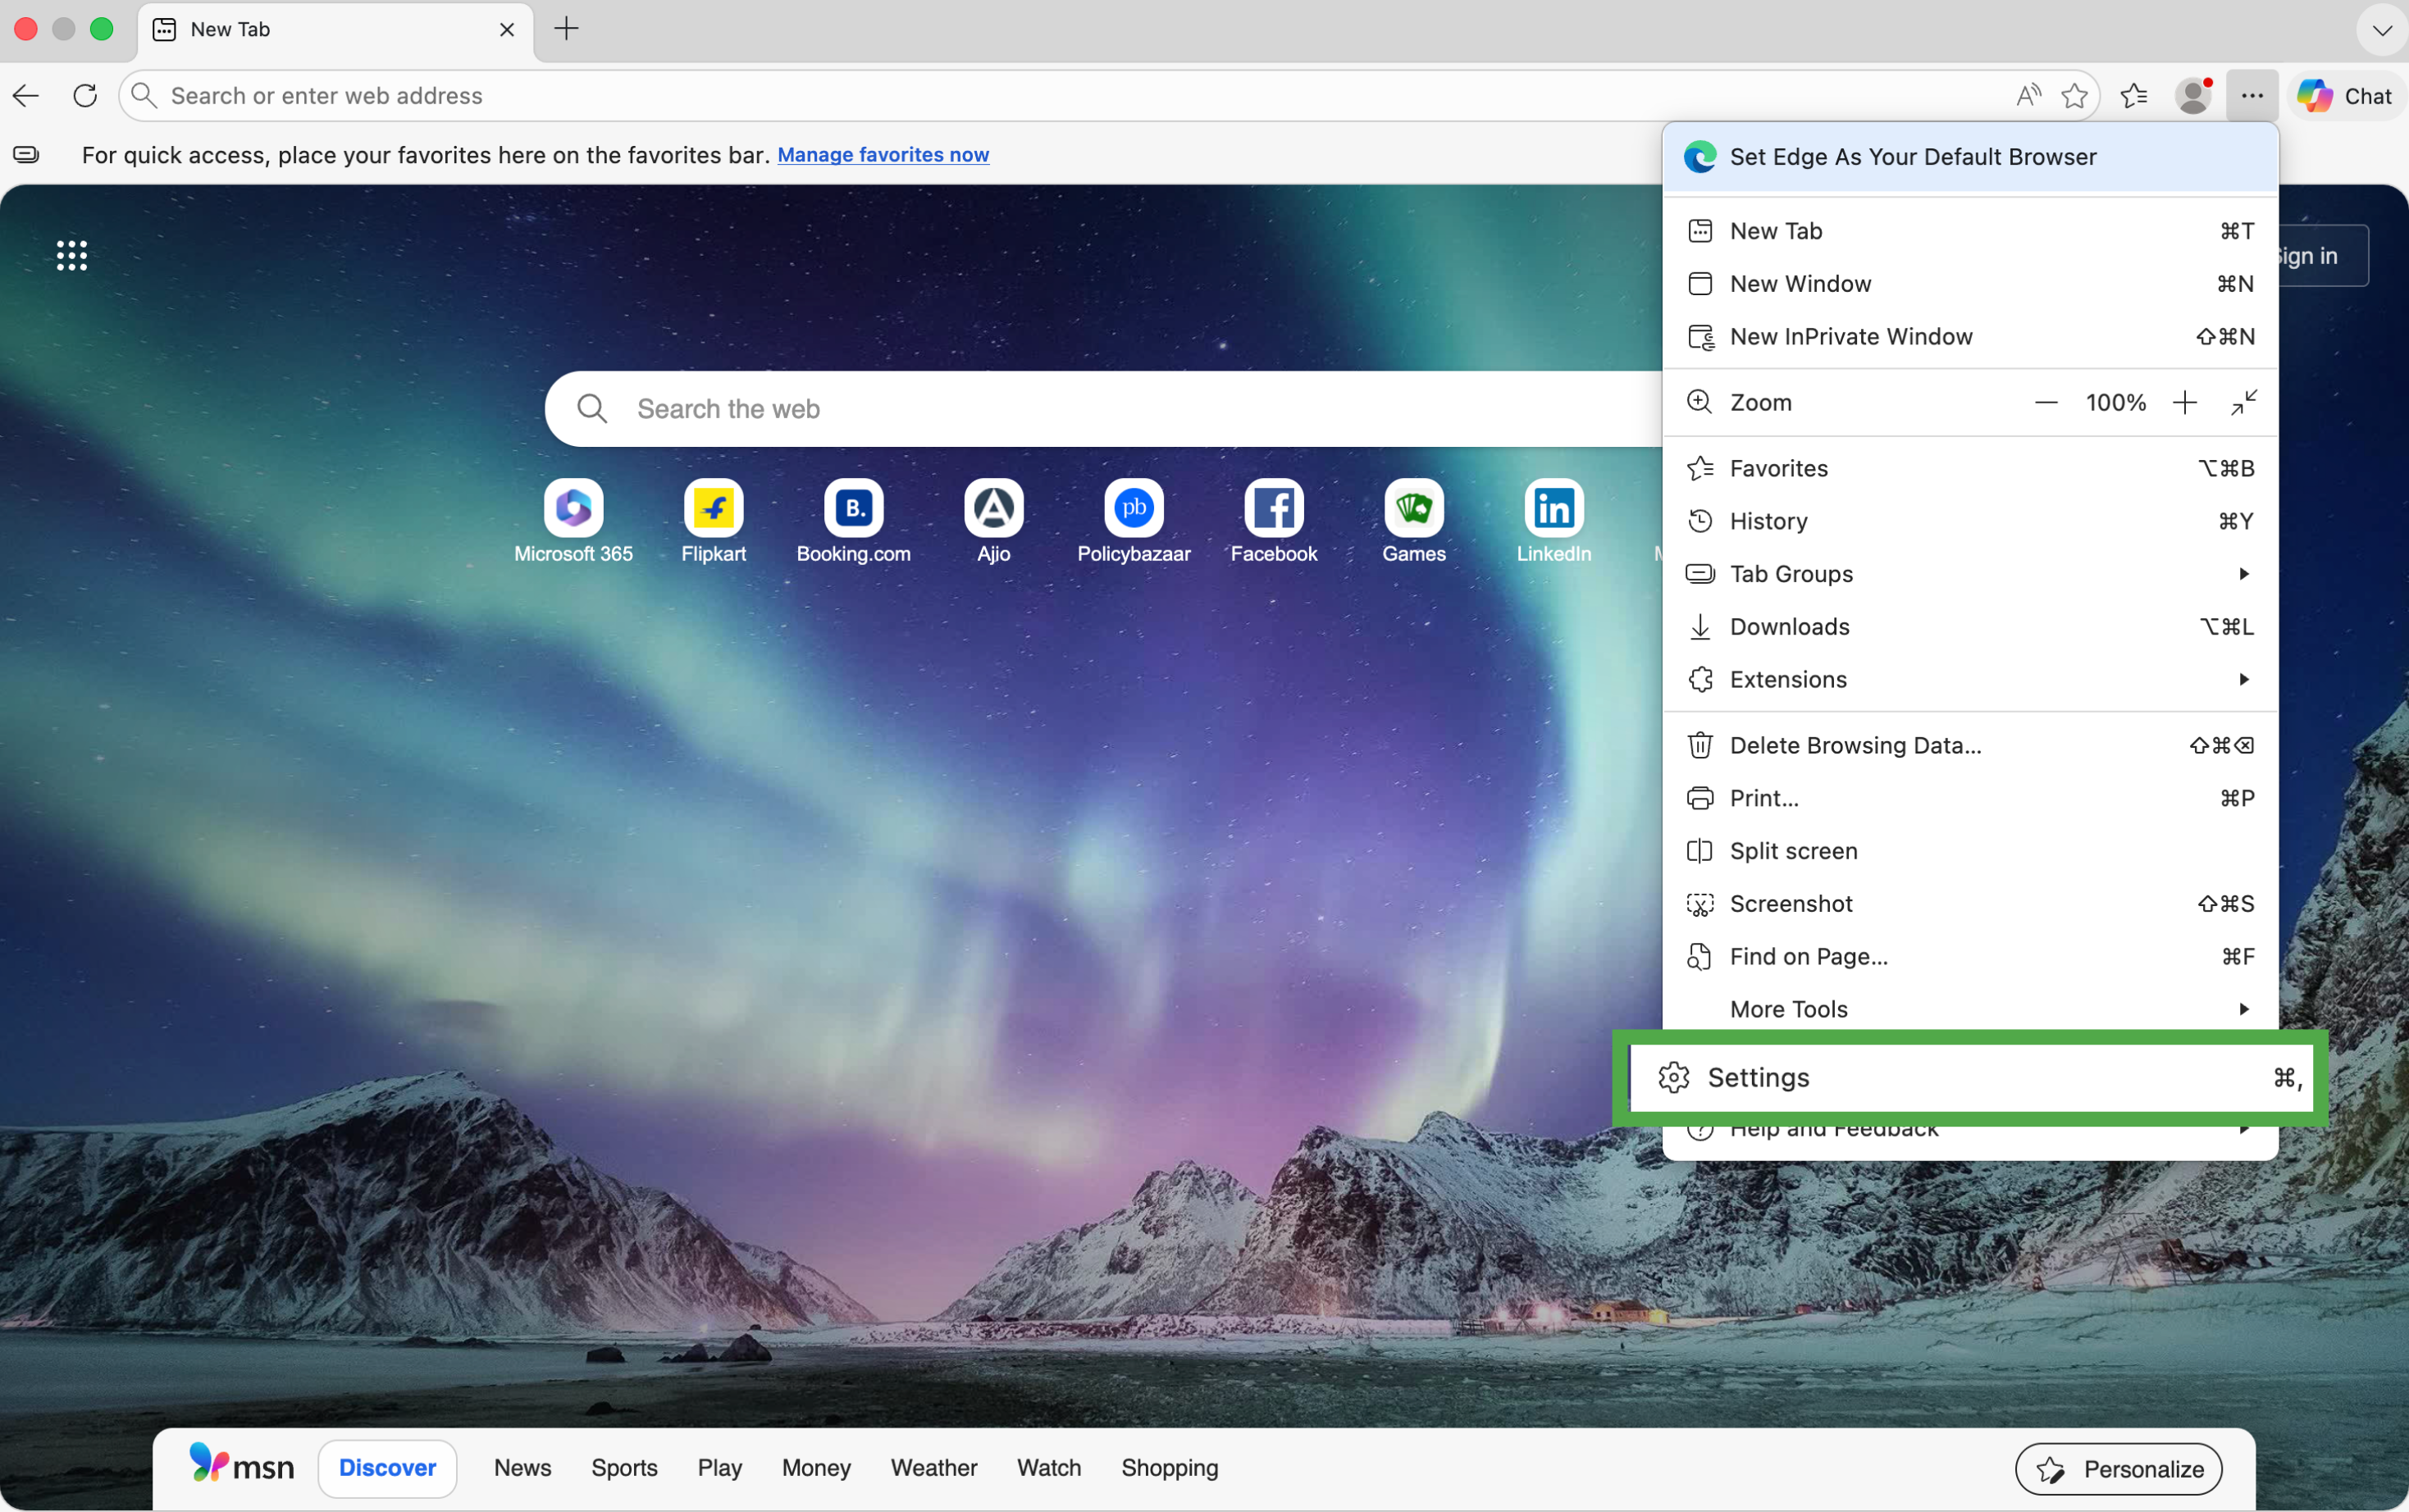The height and width of the screenshot is (1512, 2409).
Task: Switch to the Sports tab
Action: point(624,1467)
